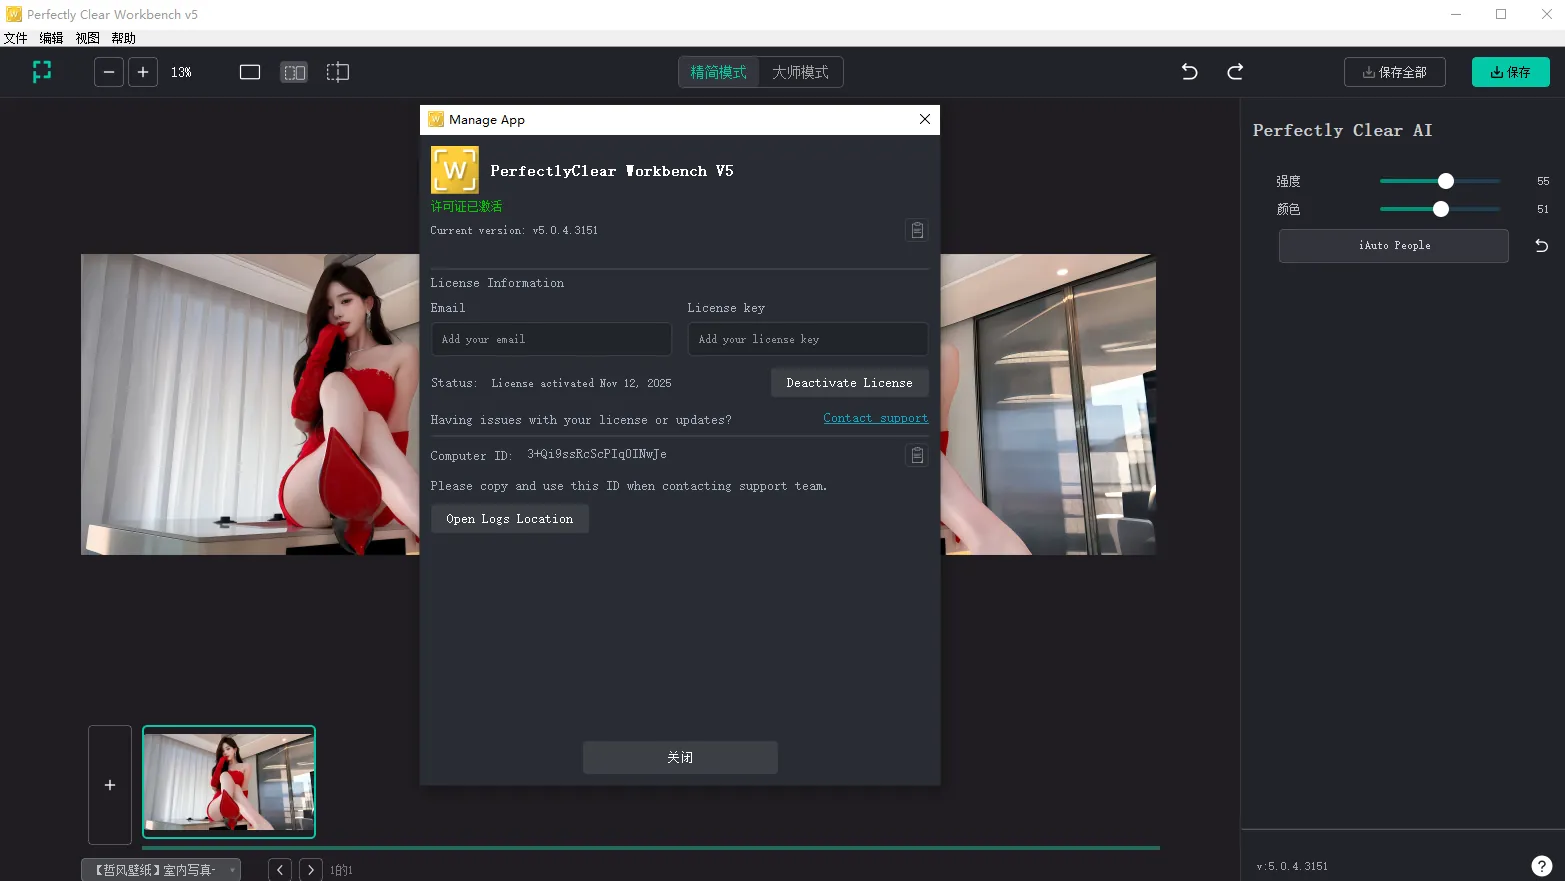Select the side-by-side compare view
This screenshot has height=881, width=1565.
click(x=294, y=72)
